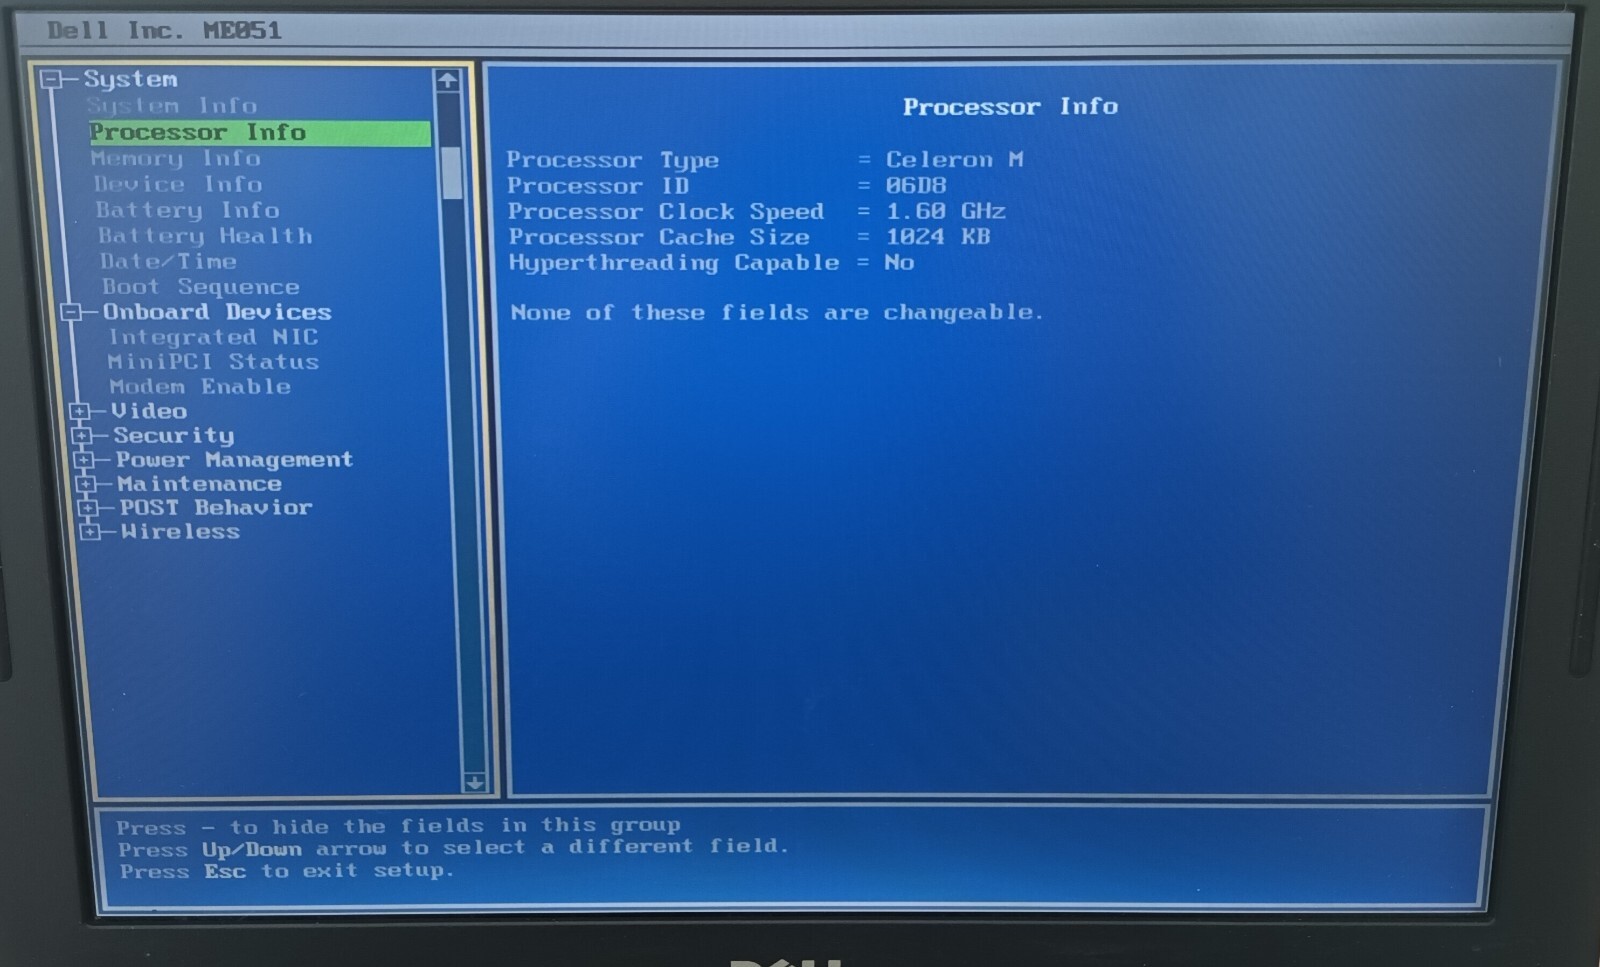This screenshot has height=967, width=1600.
Task: Click 'None of these fields are changeable' text
Action: pyautogui.click(x=776, y=313)
